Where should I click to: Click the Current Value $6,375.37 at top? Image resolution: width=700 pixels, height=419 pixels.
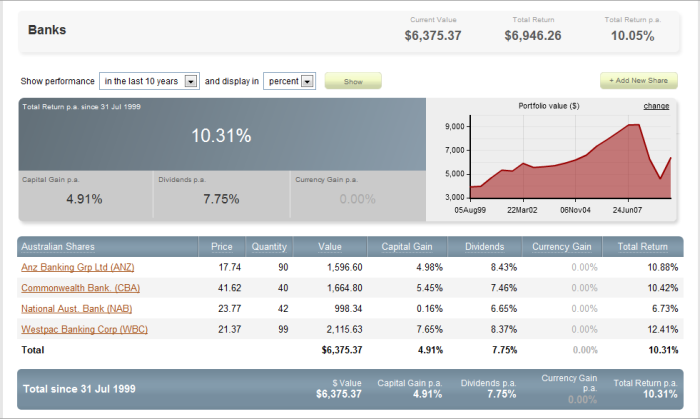point(433,36)
